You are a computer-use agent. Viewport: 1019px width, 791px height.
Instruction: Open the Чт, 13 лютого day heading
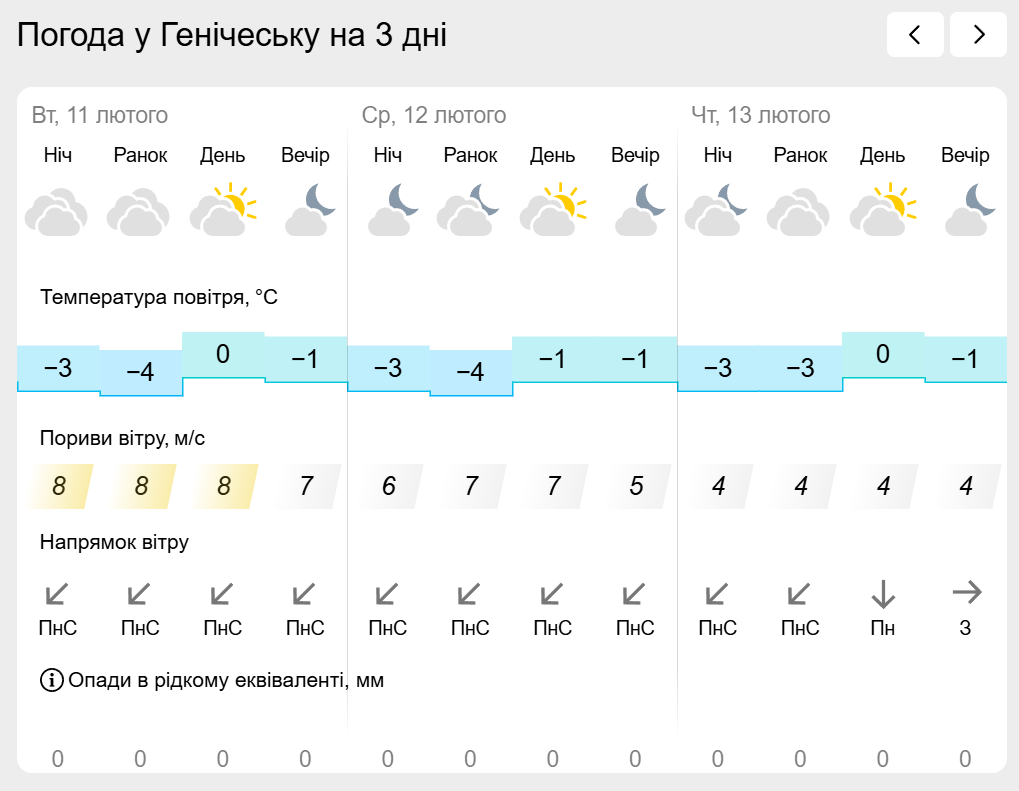(x=760, y=115)
